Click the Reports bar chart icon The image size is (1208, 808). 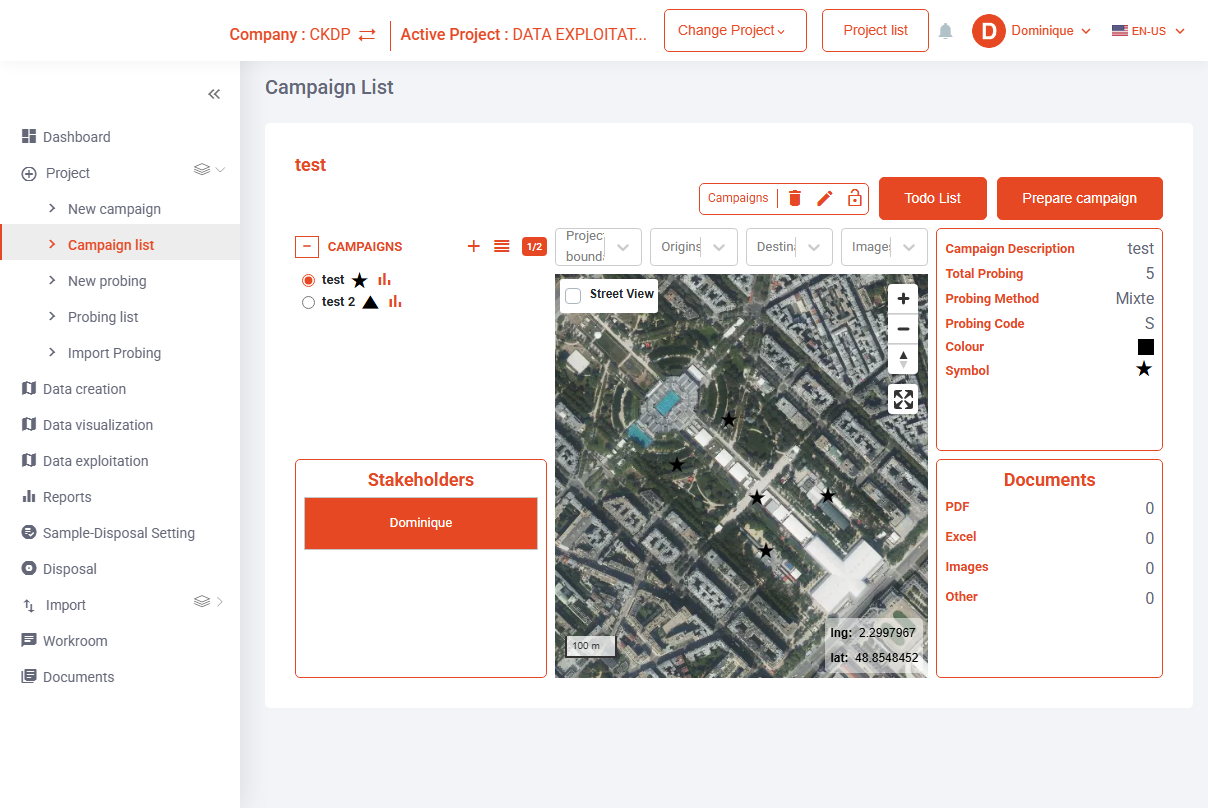tap(29, 496)
